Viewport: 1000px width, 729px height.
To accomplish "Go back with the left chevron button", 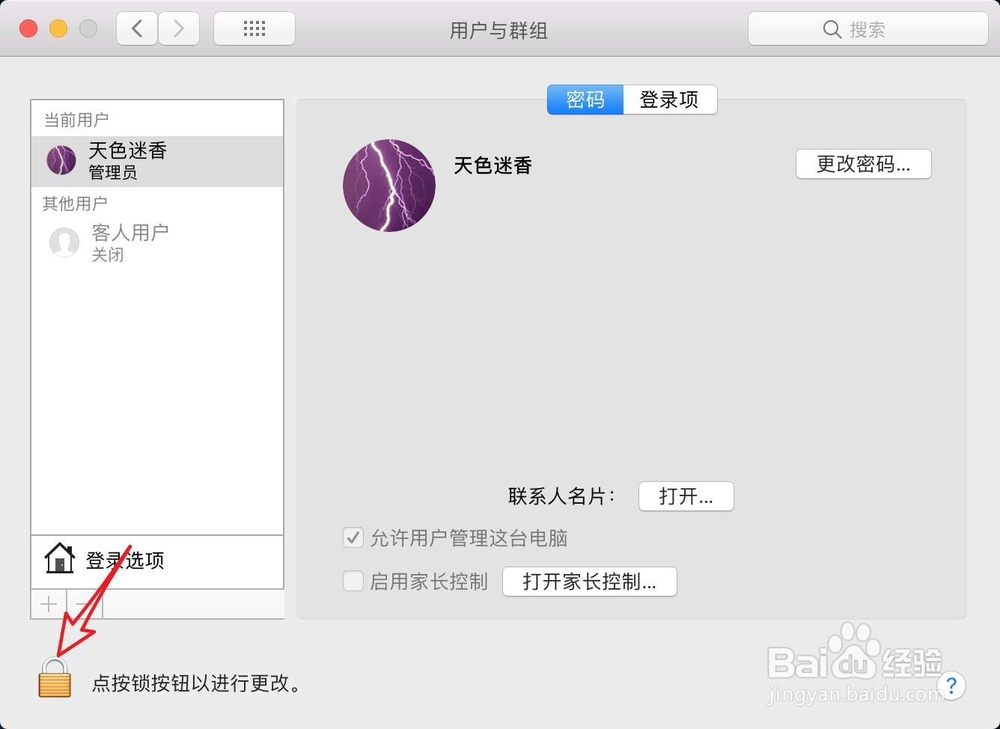I will [136, 29].
